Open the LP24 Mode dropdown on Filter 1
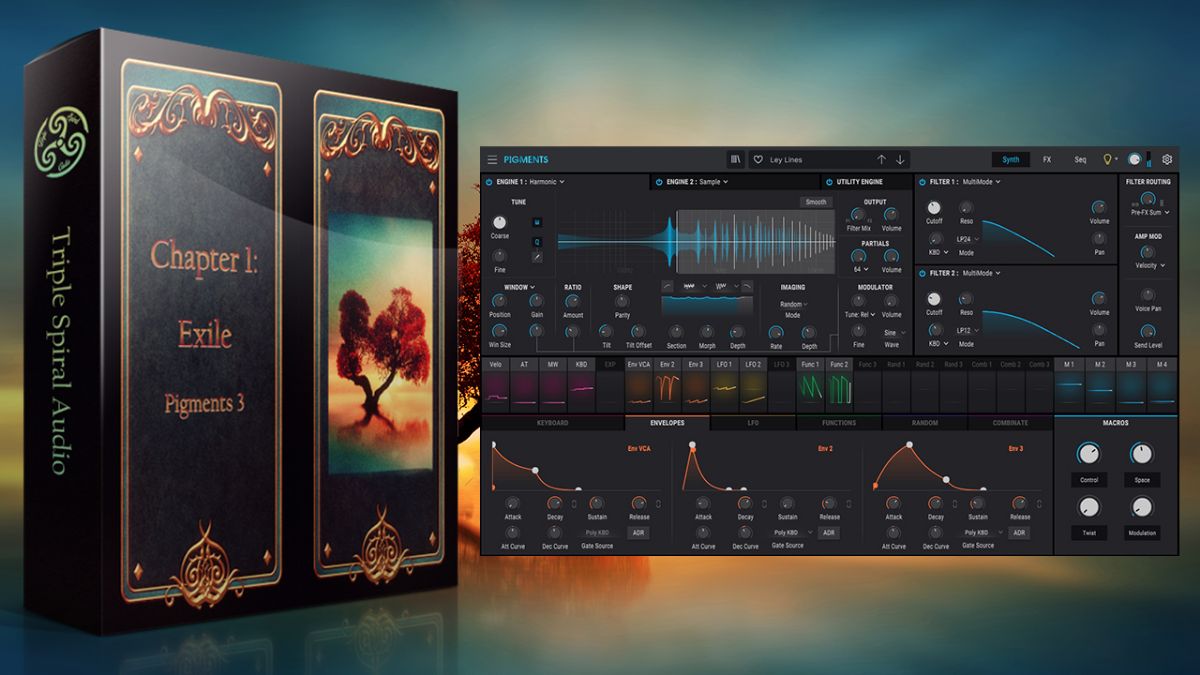The width and height of the screenshot is (1200, 675). pyautogui.click(x=965, y=239)
